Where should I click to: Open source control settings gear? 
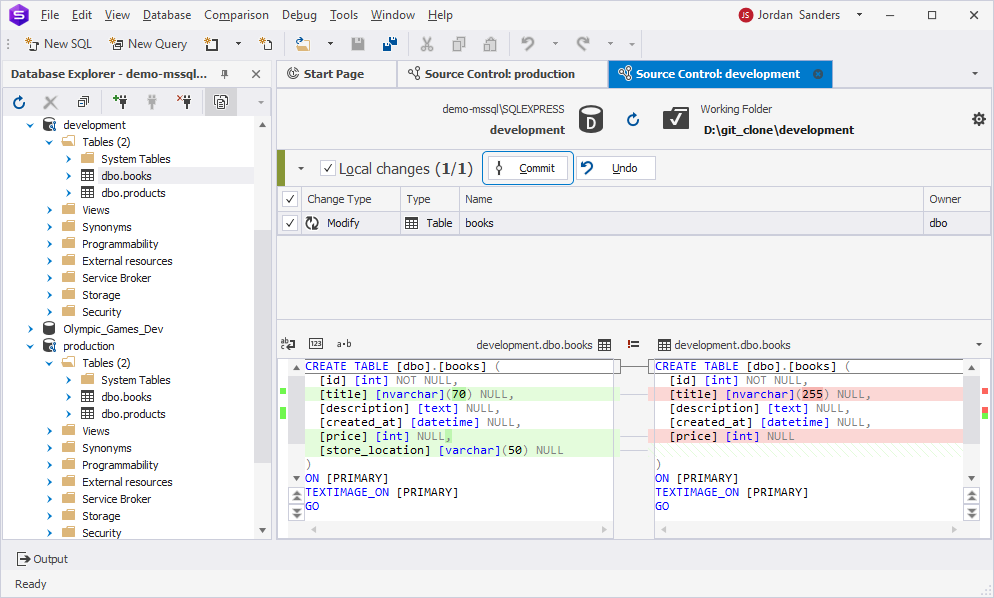tap(979, 119)
